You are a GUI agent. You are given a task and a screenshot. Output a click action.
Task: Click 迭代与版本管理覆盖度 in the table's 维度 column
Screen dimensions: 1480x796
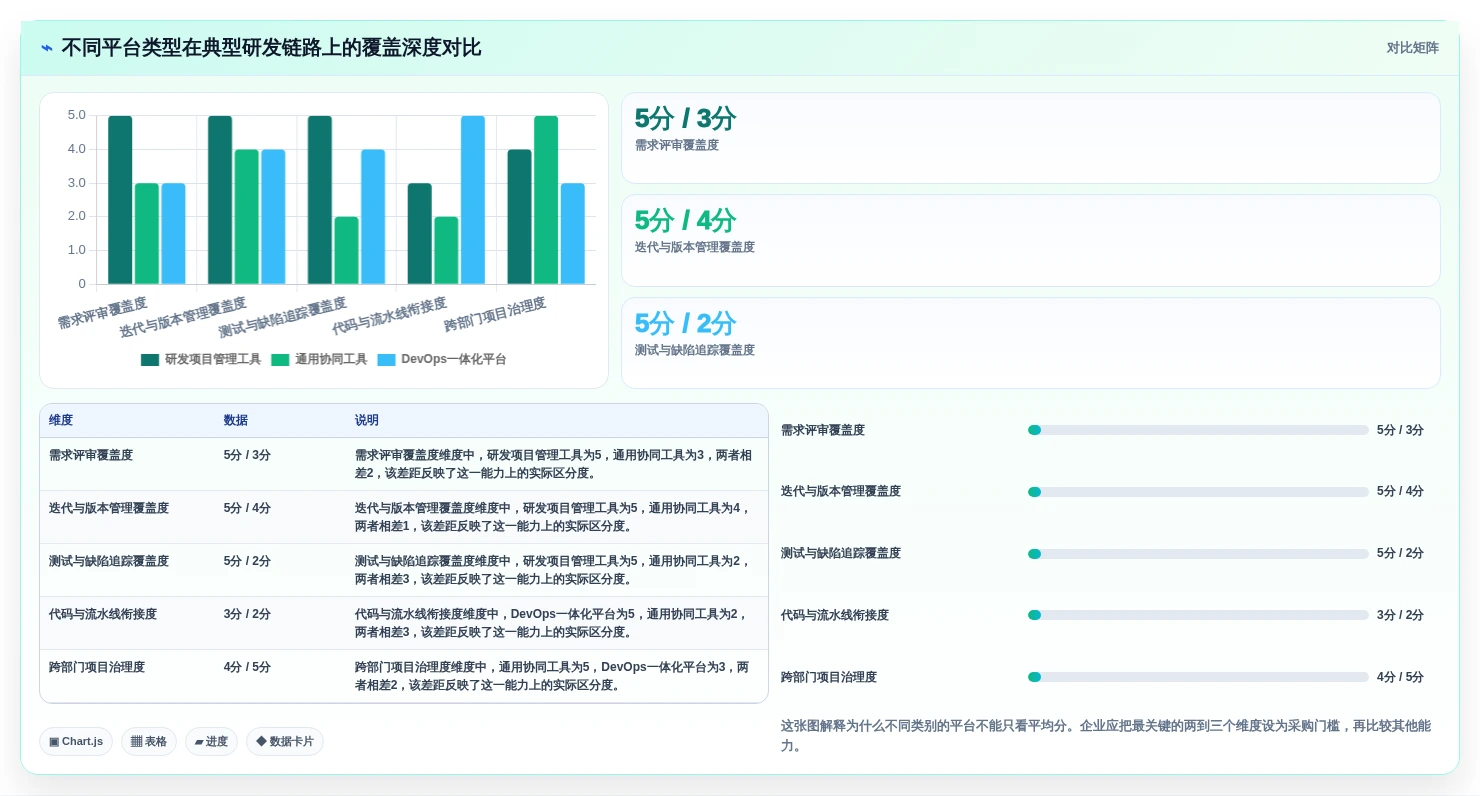pyautogui.click(x=109, y=508)
